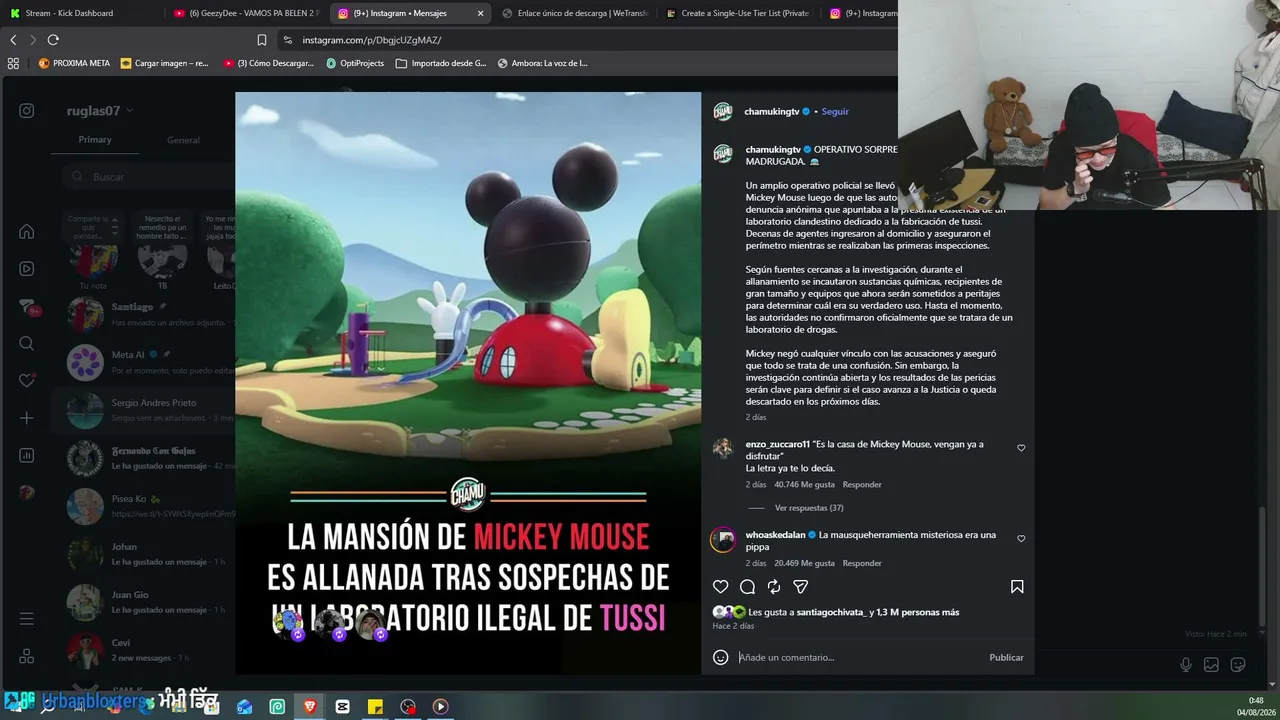This screenshot has width=1280, height=720.
Task: Open the Meta AI conversation
Action: point(145,362)
